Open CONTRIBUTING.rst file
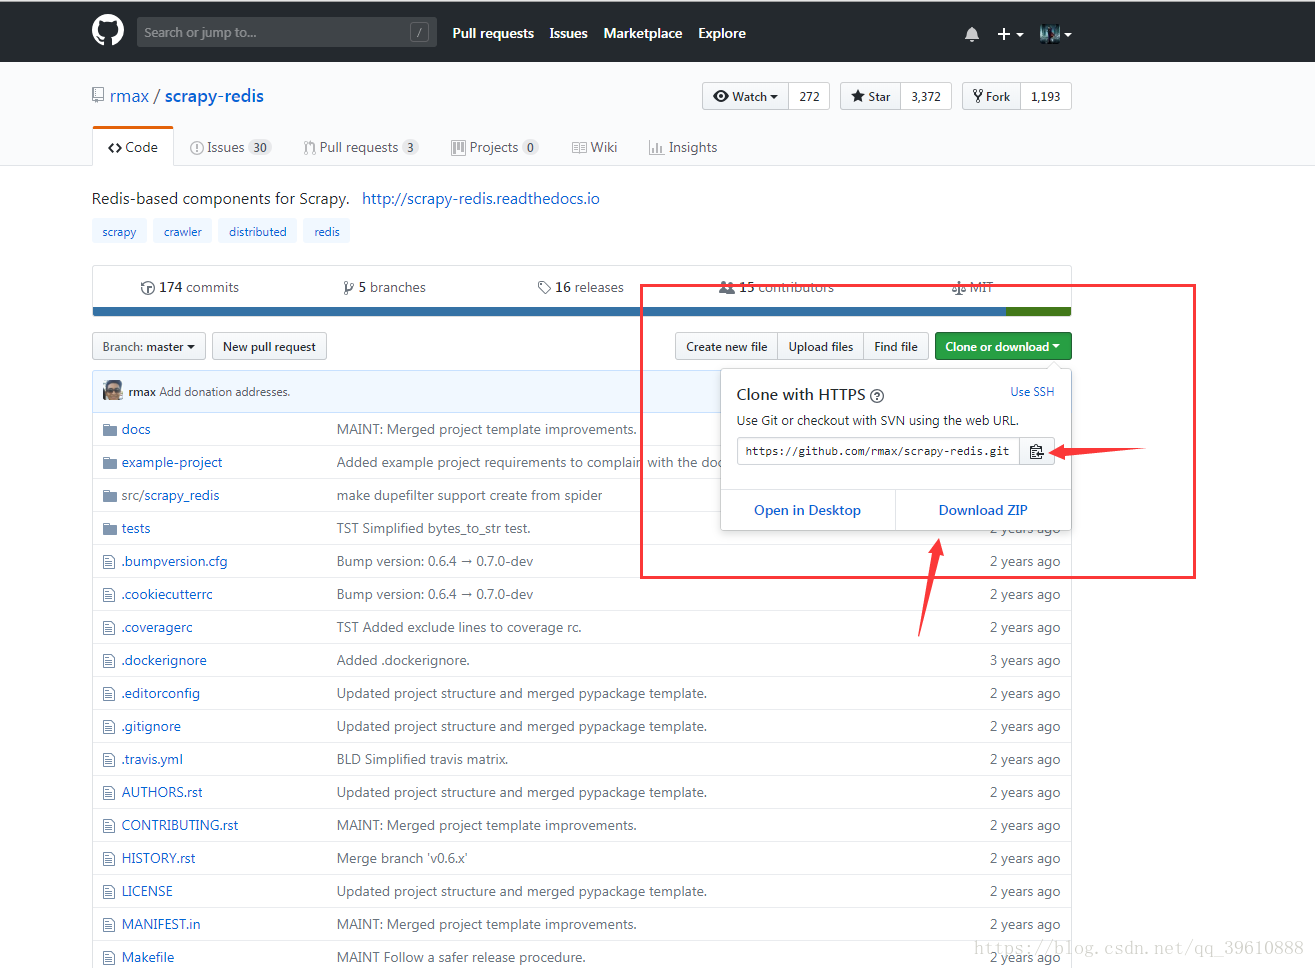The height and width of the screenshot is (968, 1315). coord(180,825)
